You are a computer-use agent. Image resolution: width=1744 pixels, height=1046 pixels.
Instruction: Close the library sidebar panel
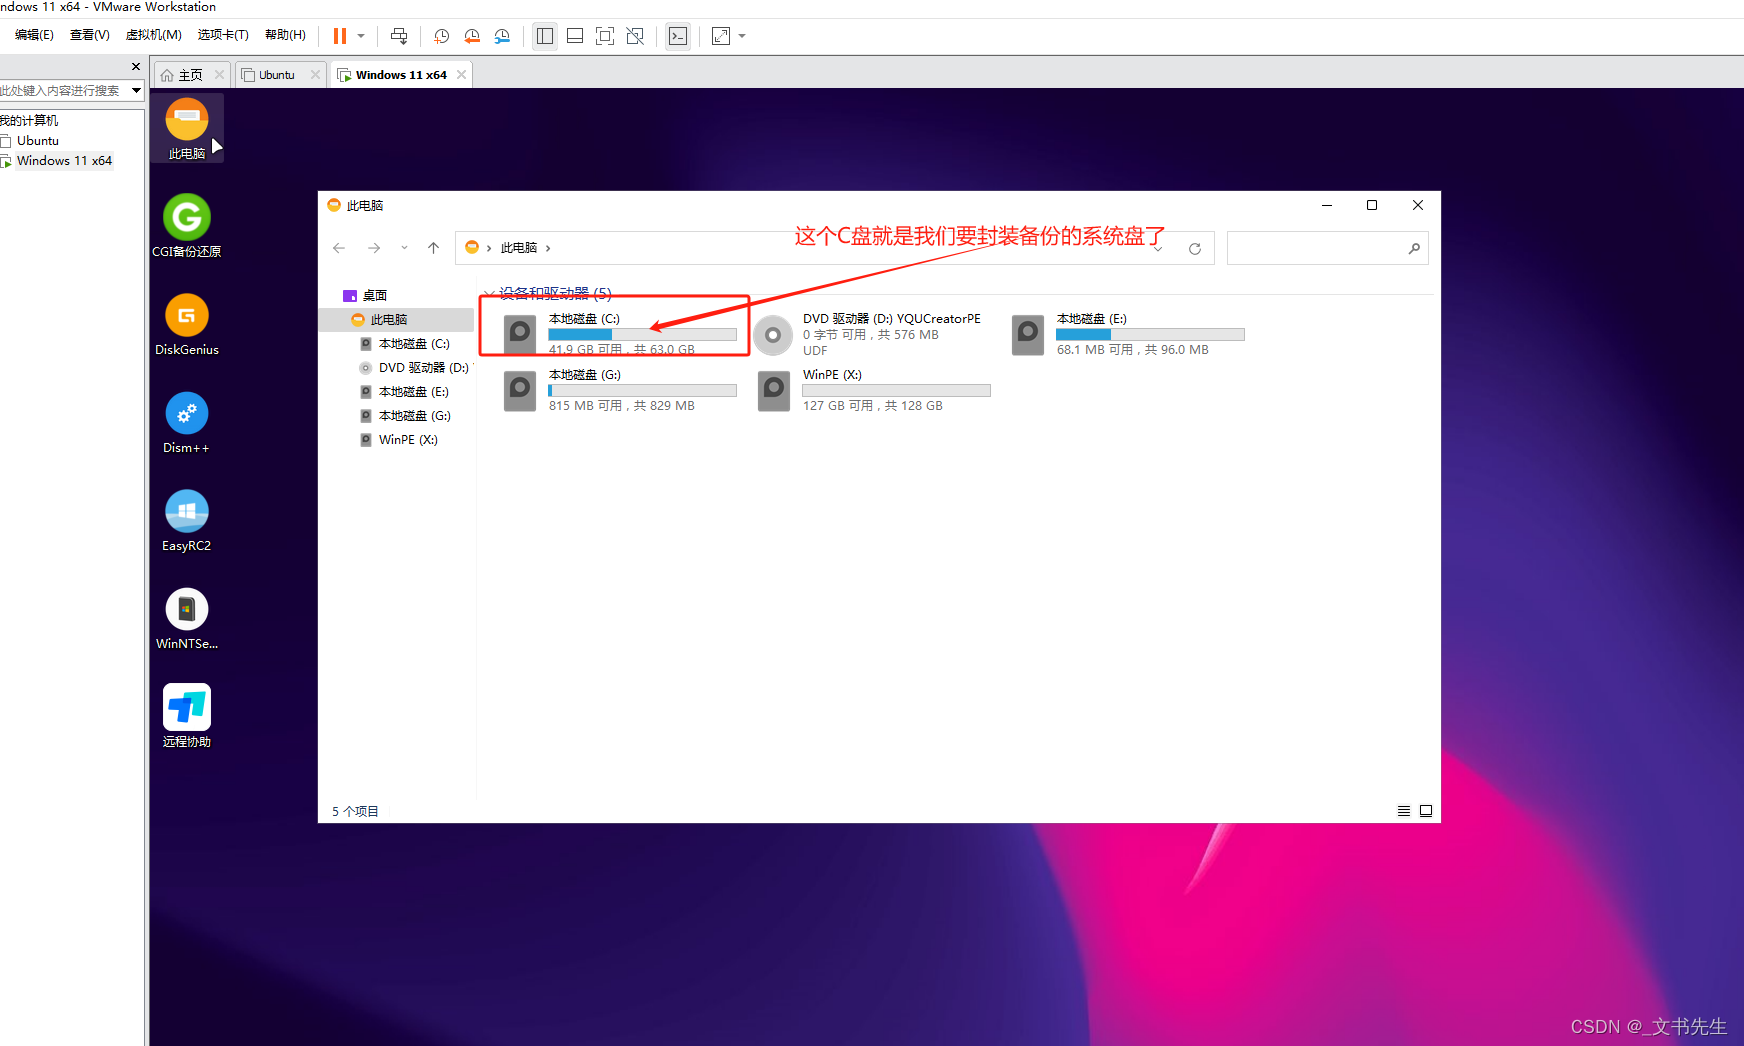point(136,66)
